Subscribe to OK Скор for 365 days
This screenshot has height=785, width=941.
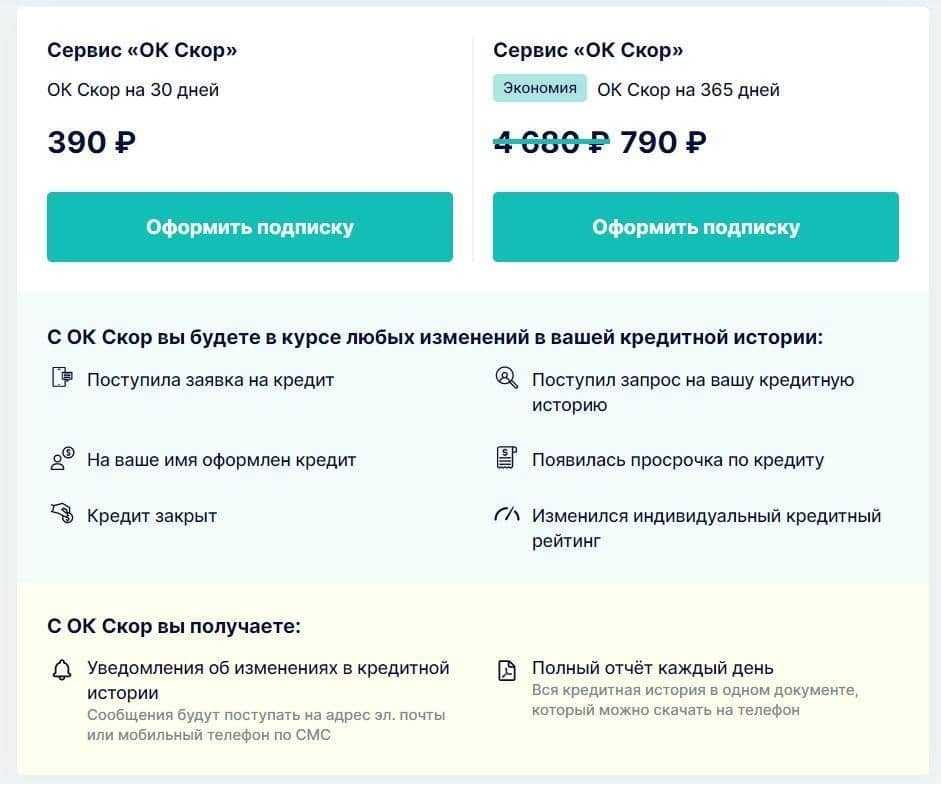[695, 227]
